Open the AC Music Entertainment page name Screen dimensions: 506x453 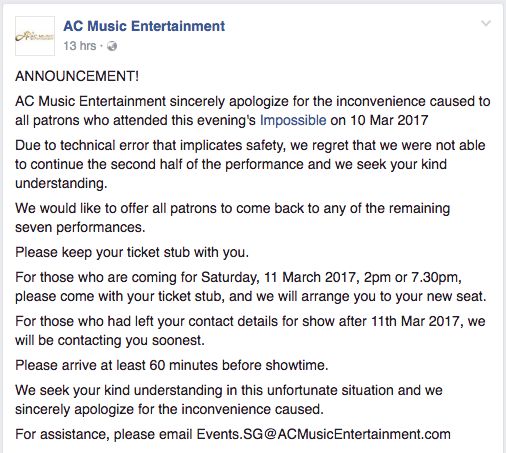[x=144, y=26]
